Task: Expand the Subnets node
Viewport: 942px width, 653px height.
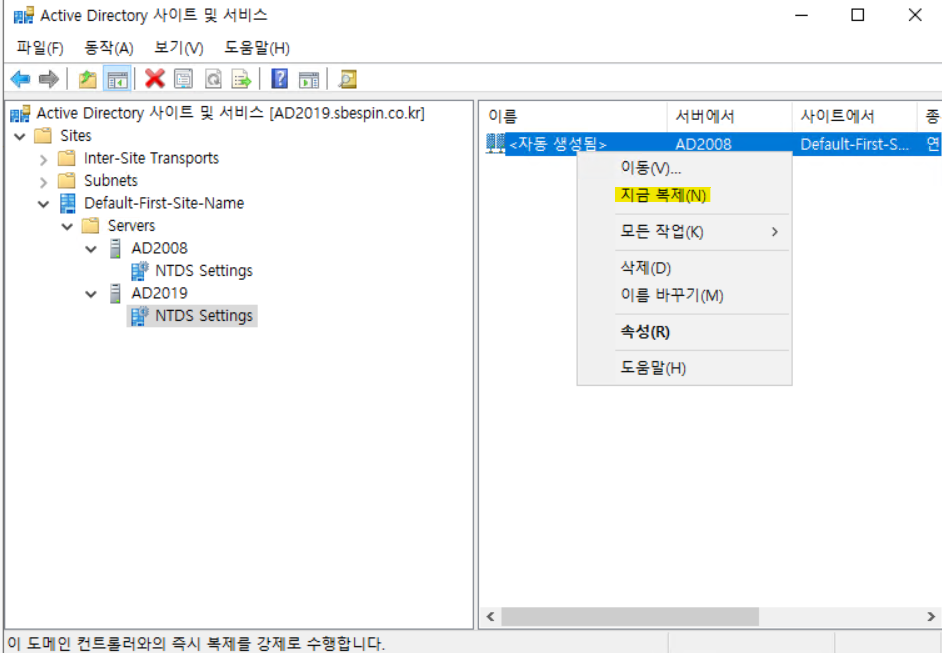Action: point(43,181)
